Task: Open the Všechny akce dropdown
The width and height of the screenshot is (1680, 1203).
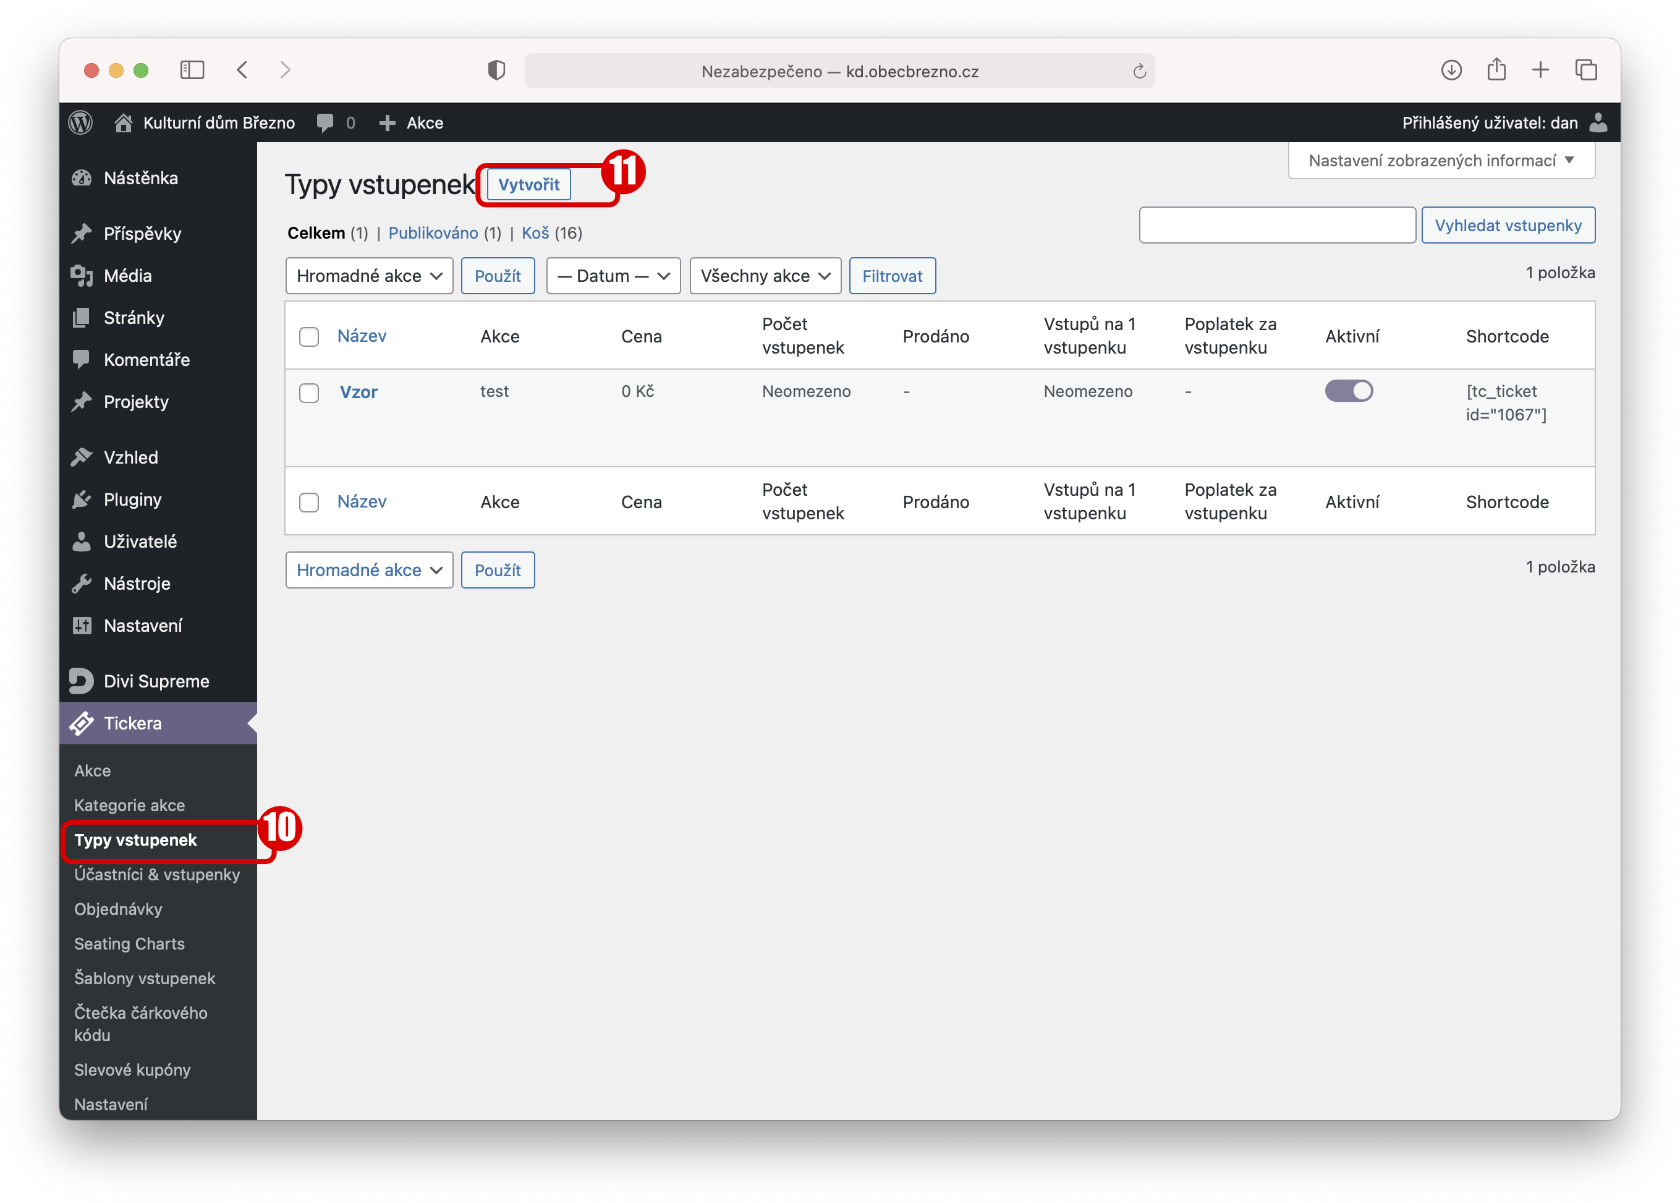Action: coord(765,276)
